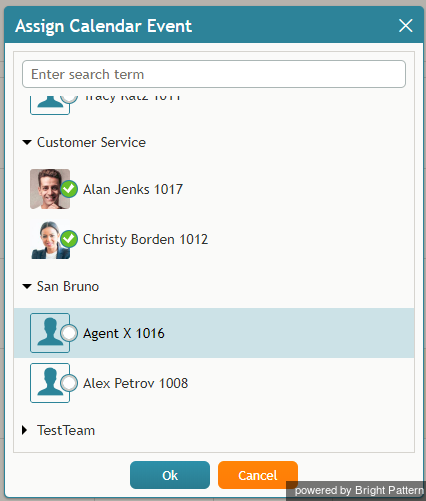Click gray status circle beside Alex Petrov
This screenshot has height=501, width=426.
click(69, 383)
